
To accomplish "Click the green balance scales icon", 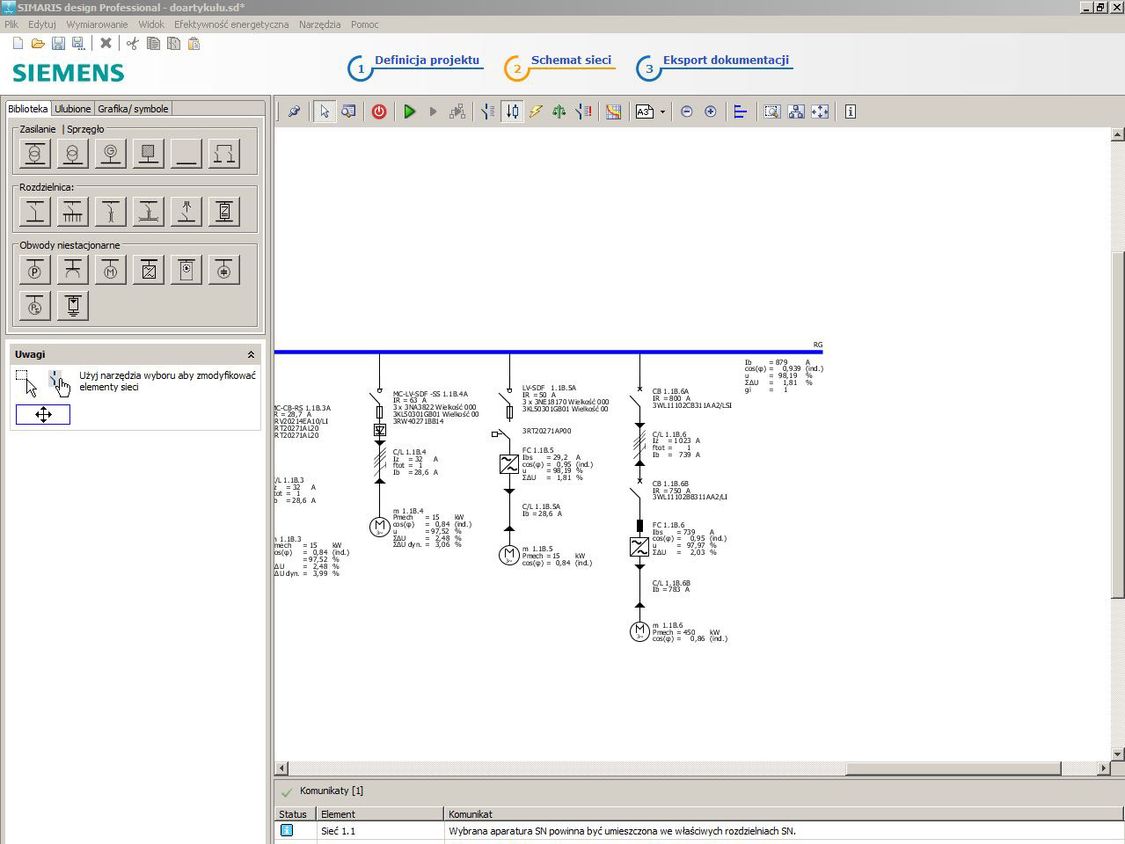I will click(x=559, y=111).
